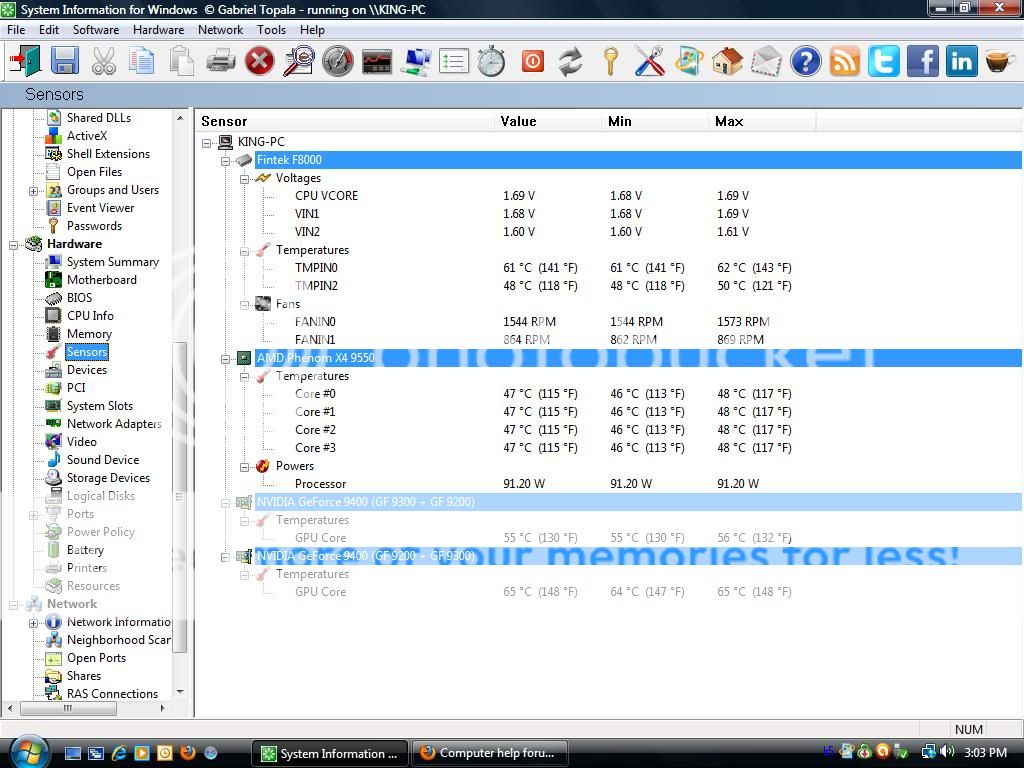Open the magnifier search tool icon
The width and height of the screenshot is (1024, 768).
(298, 61)
